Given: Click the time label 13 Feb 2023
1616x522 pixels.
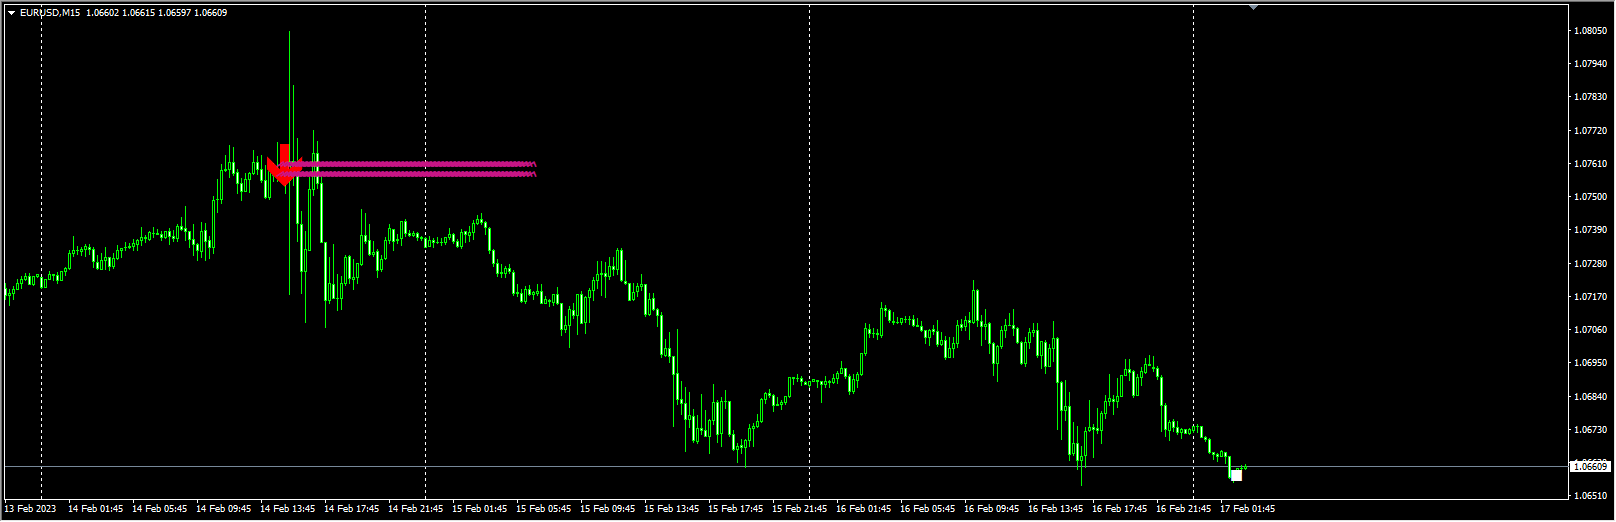Looking at the screenshot, I should pos(31,509).
